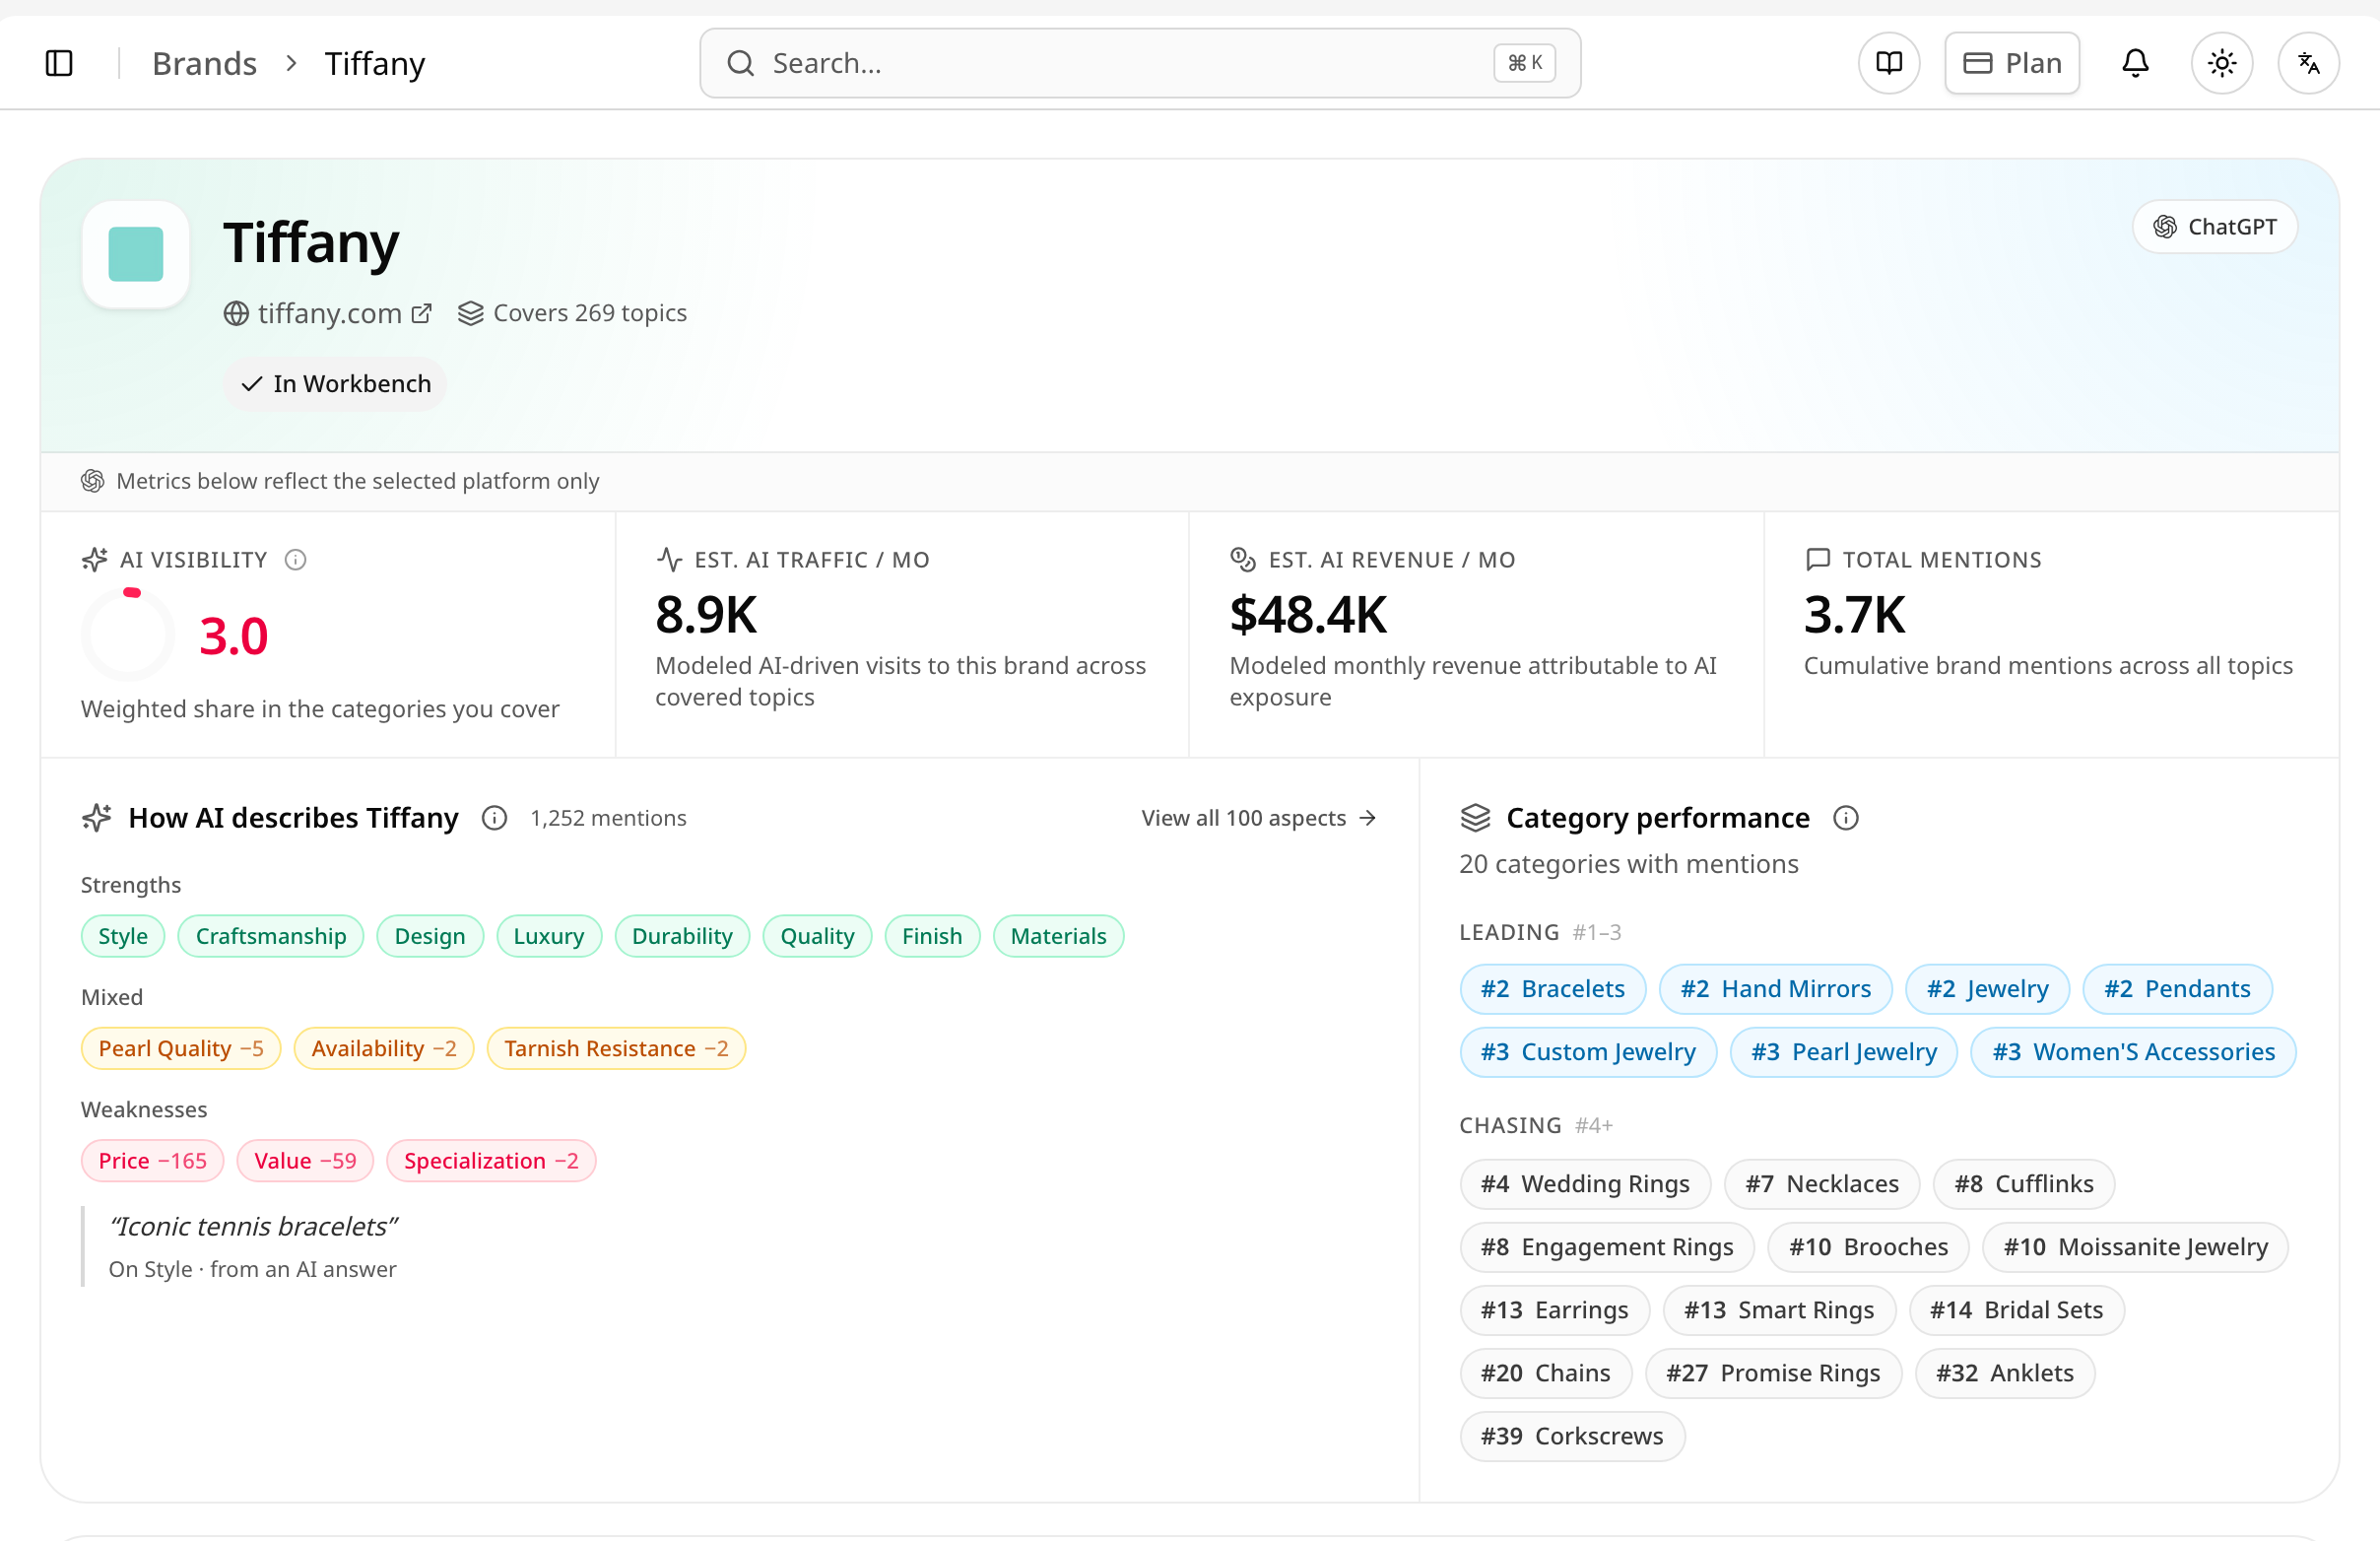Open the #2 Hand Mirrors category

(x=1775, y=989)
